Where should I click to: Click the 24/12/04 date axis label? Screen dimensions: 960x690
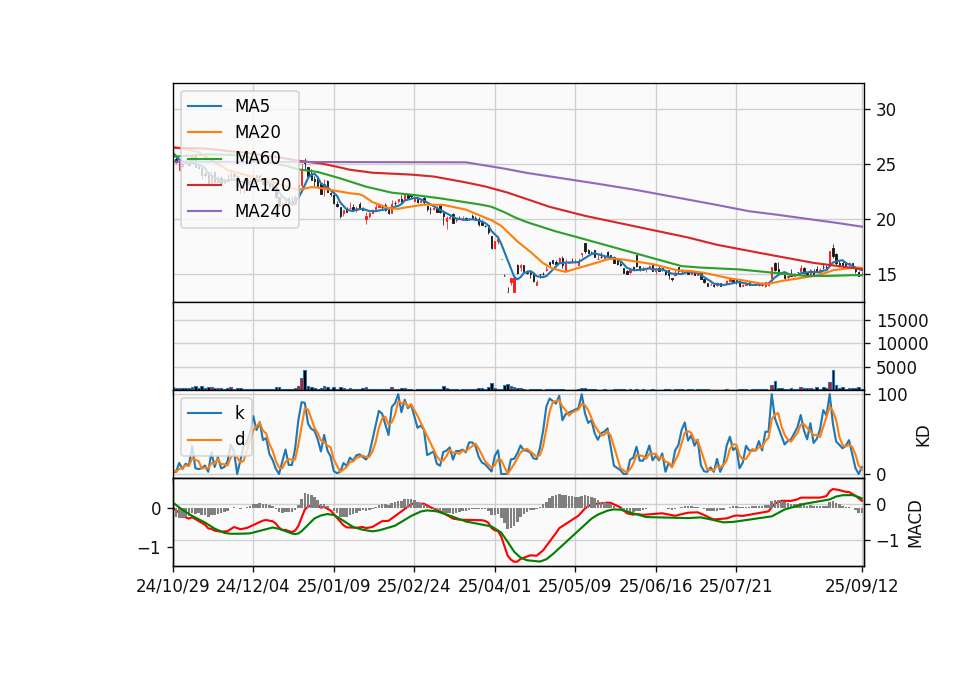[x=253, y=586]
